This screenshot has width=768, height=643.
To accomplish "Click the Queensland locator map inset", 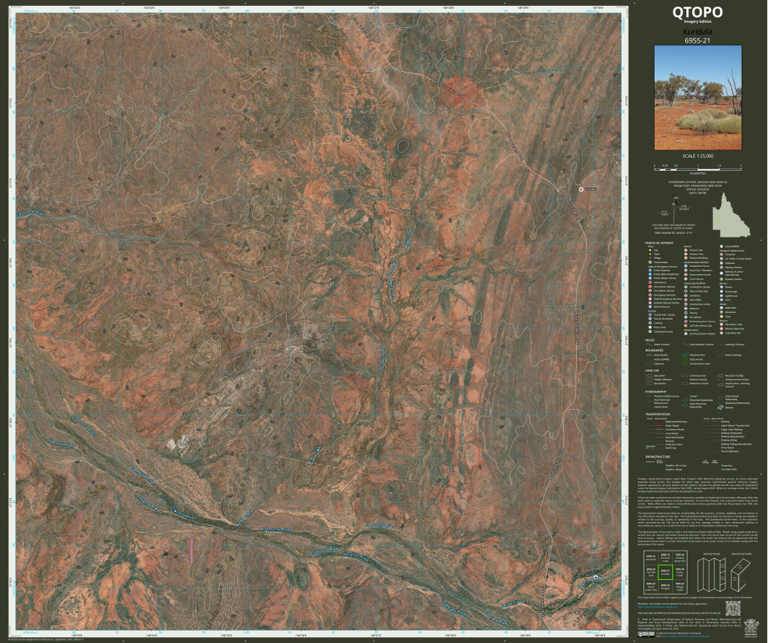I will click(x=731, y=214).
